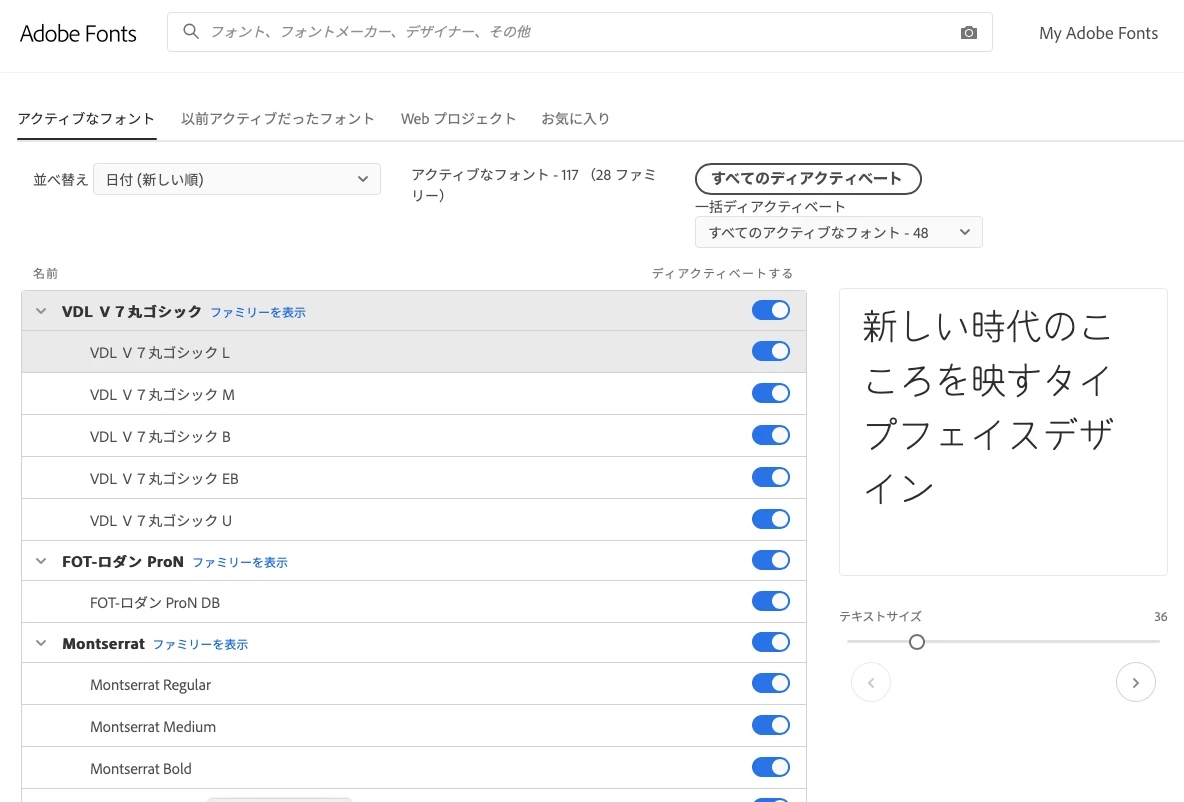Image resolution: width=1184 pixels, height=802 pixels.
Task: Click the previous preview arrow button
Action: pos(871,683)
